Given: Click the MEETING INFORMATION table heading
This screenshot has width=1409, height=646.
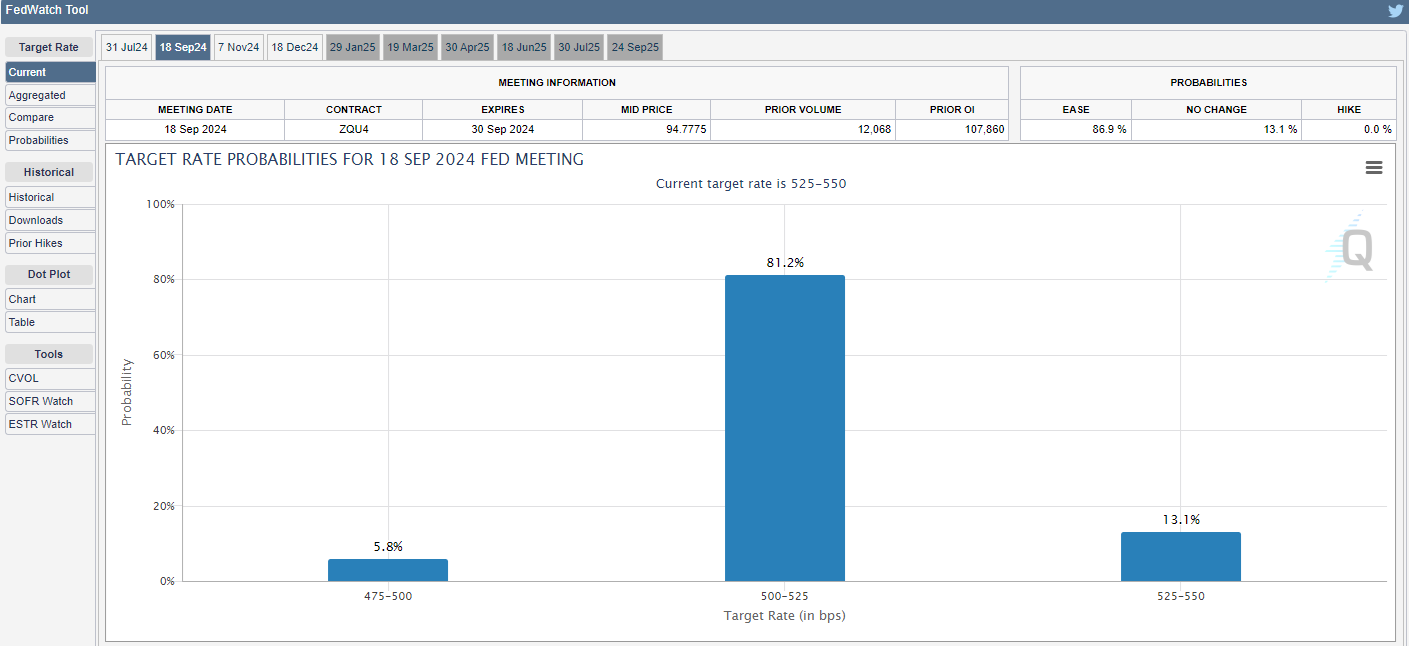Looking at the screenshot, I should click(x=557, y=82).
